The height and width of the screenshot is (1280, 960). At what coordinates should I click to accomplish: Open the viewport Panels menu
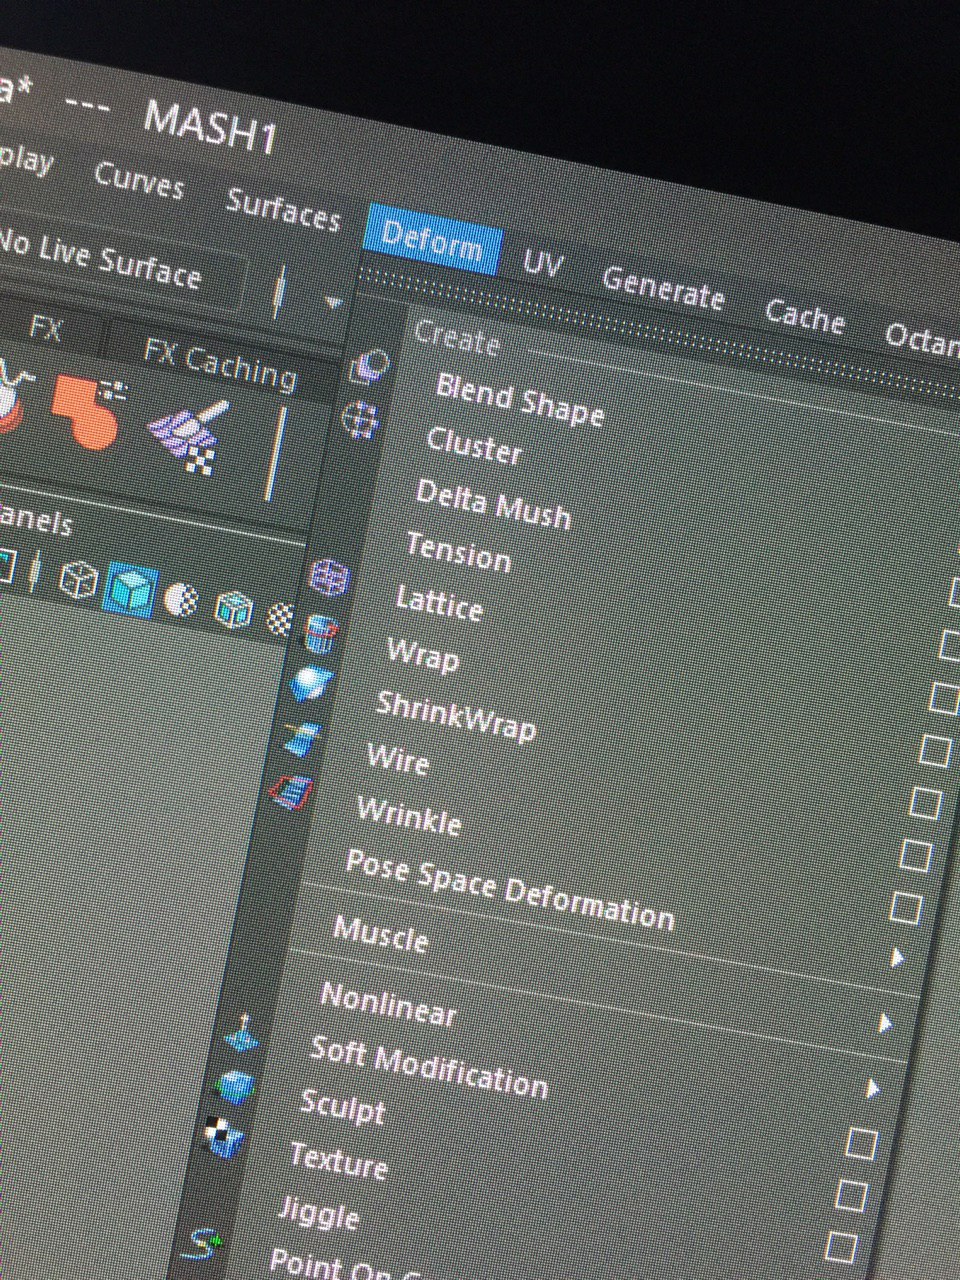(34, 519)
